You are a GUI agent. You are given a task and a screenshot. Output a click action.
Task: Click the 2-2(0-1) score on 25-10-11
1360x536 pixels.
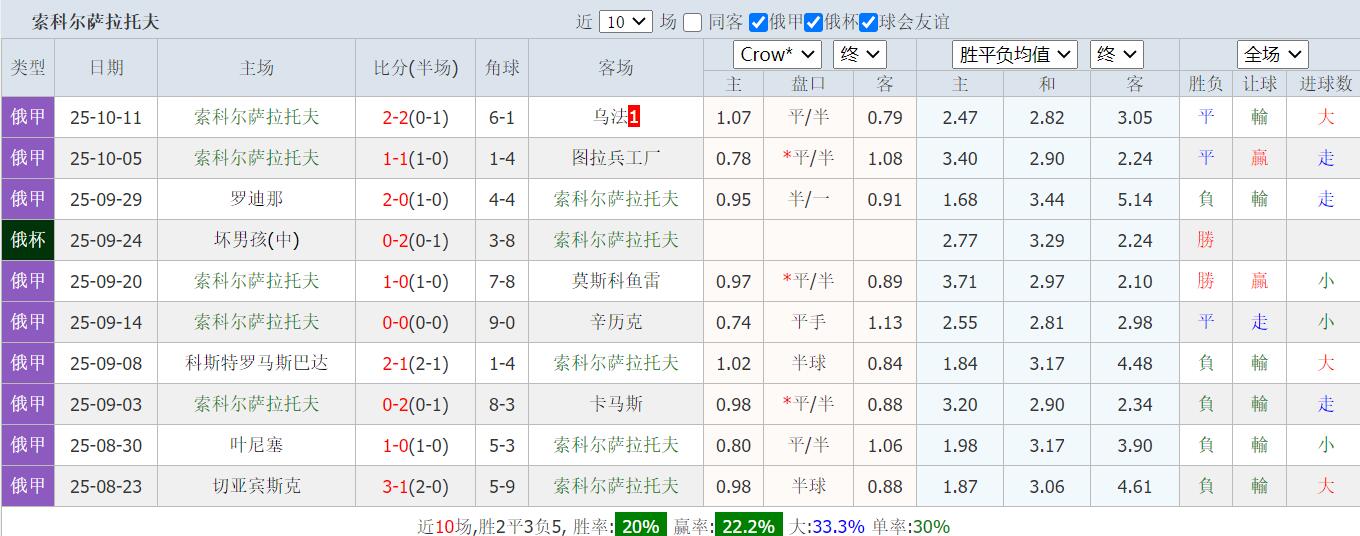(x=416, y=117)
